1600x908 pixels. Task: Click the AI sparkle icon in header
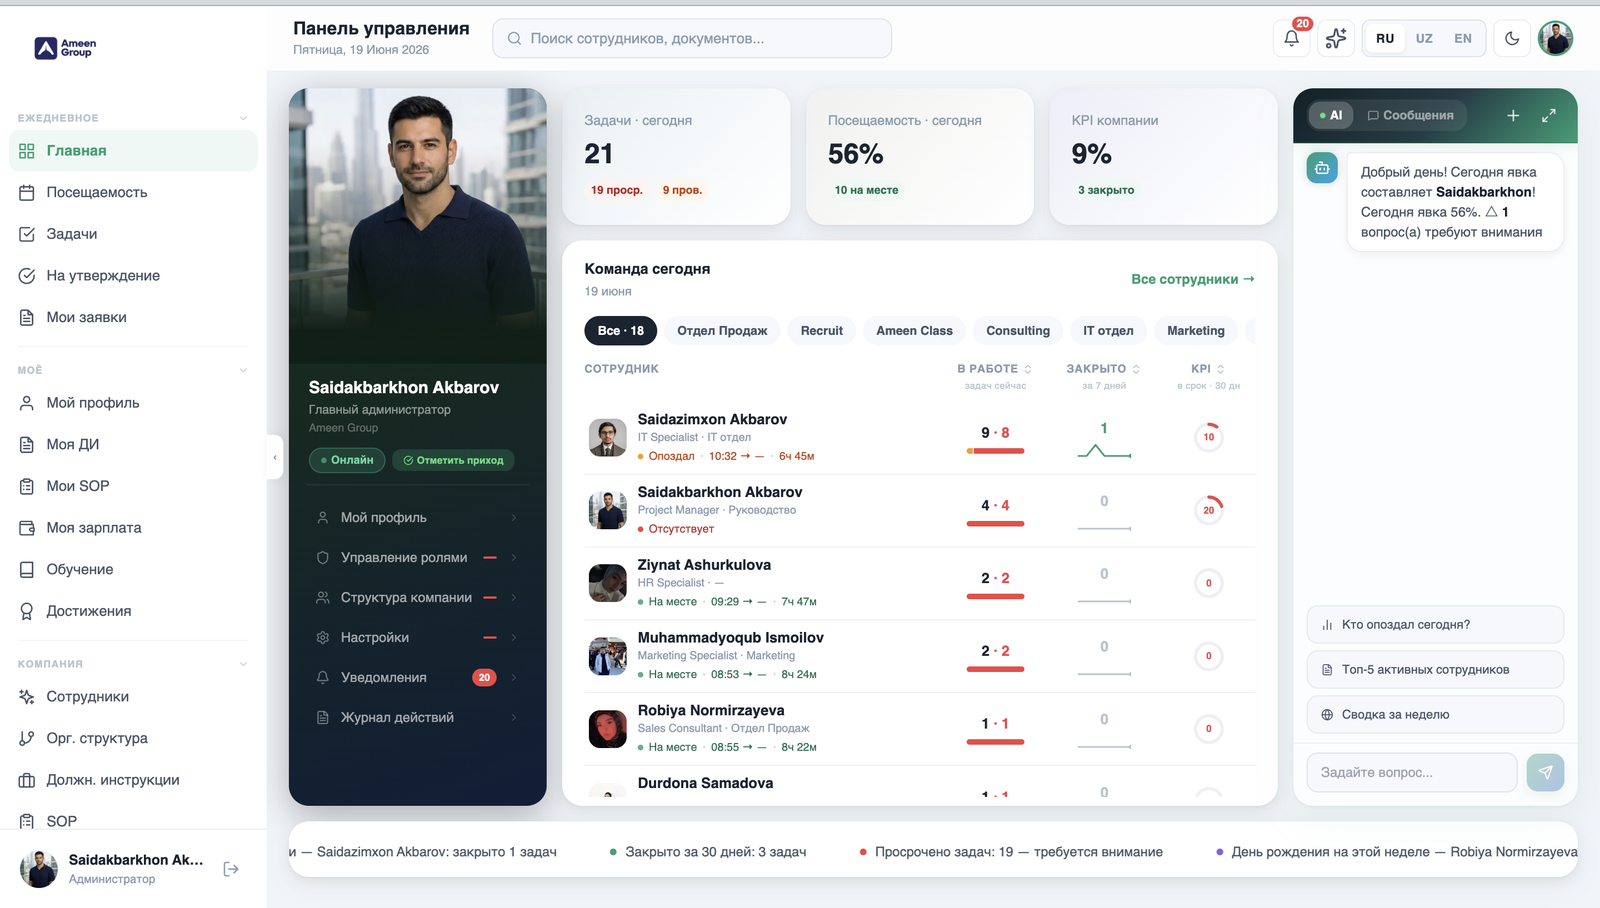tap(1336, 39)
